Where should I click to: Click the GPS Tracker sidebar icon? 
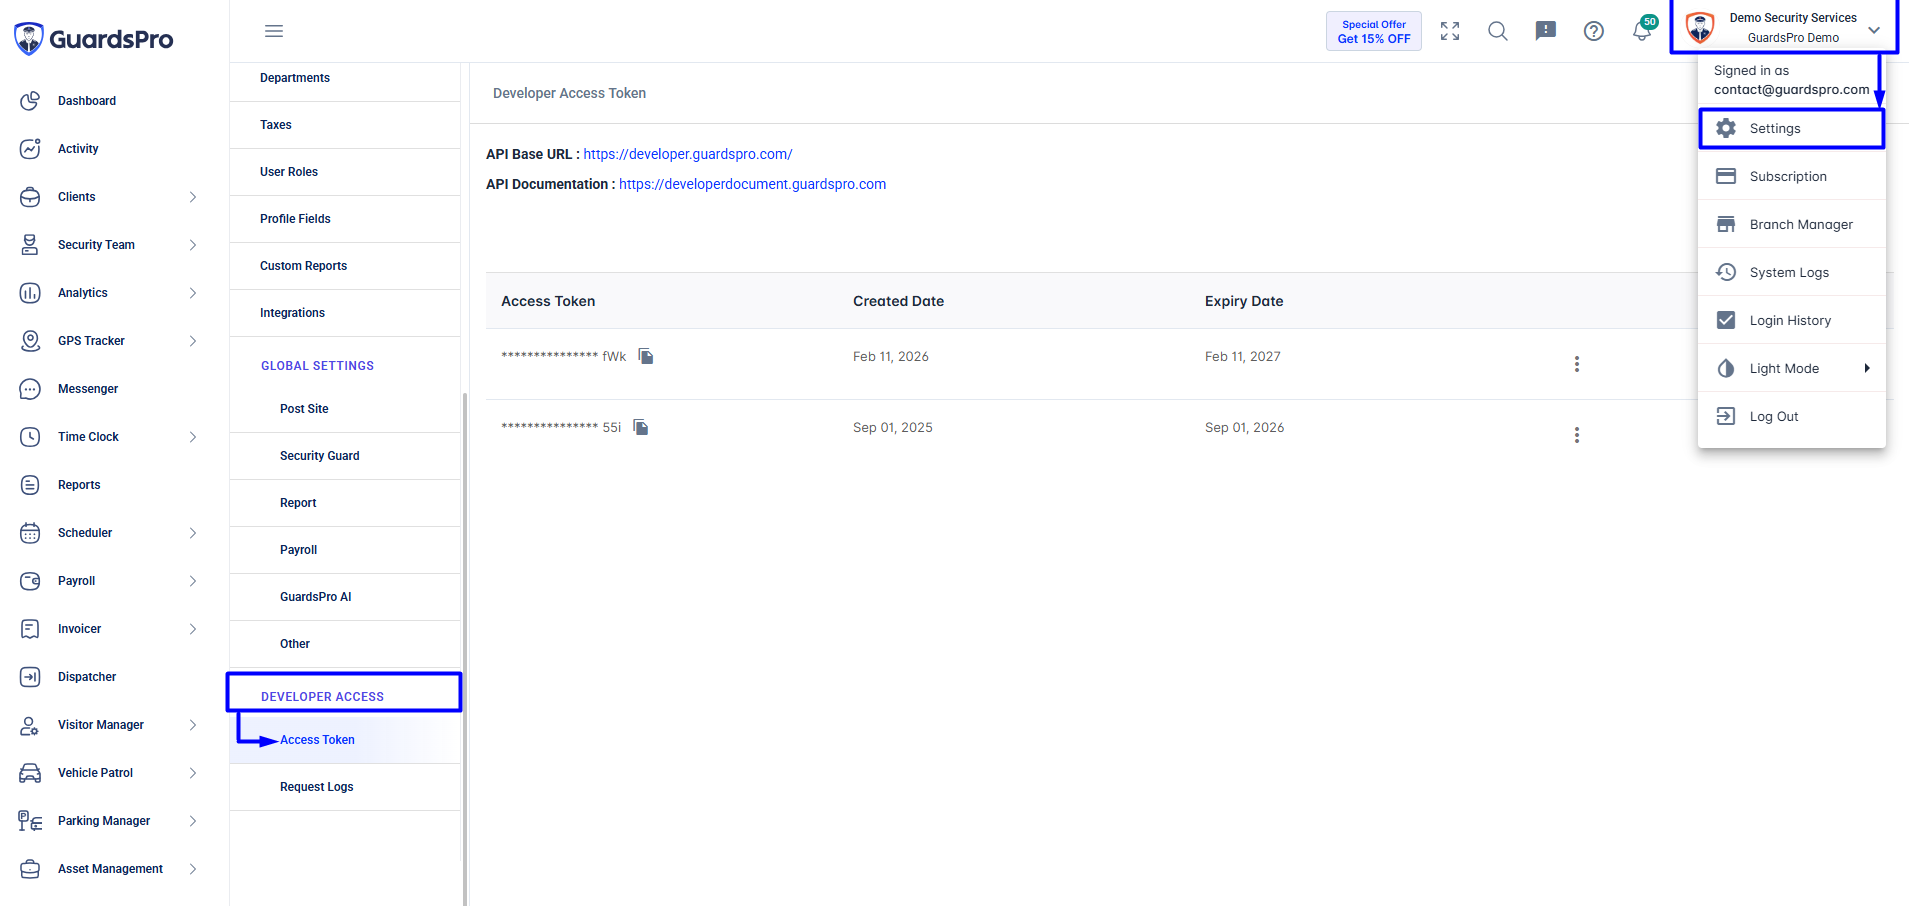click(x=30, y=341)
